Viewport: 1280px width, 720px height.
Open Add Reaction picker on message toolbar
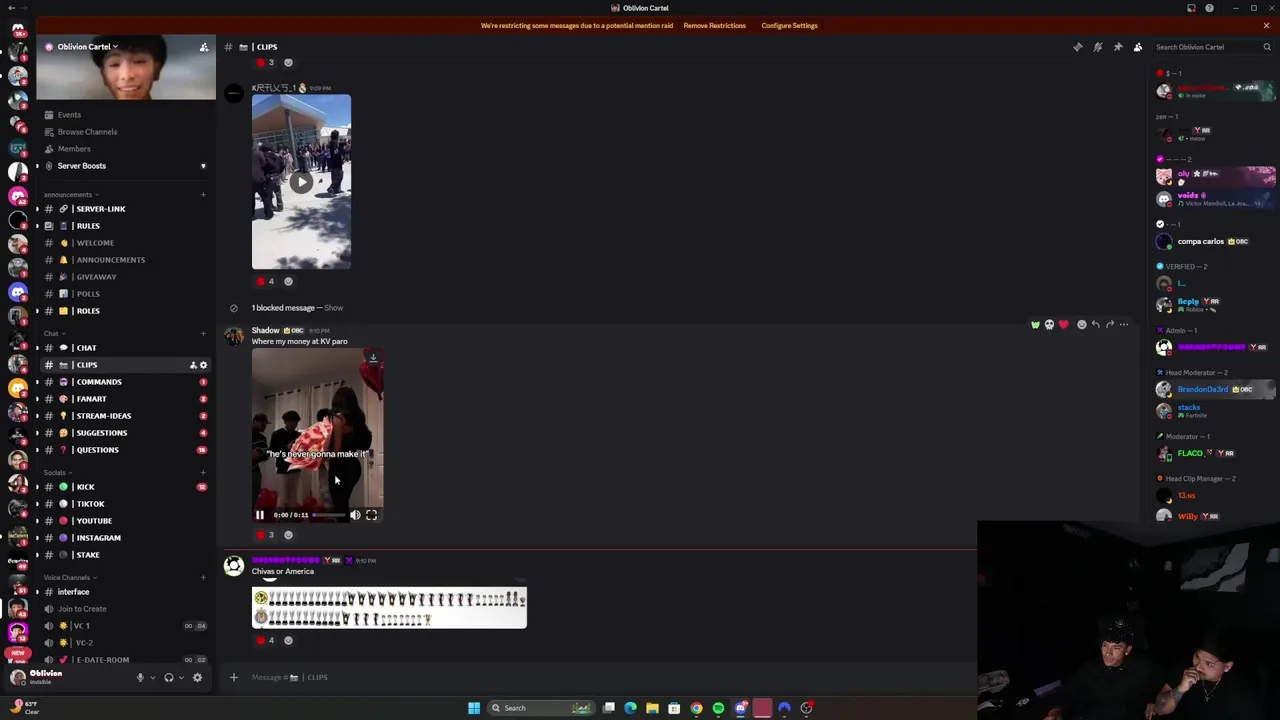click(1081, 324)
